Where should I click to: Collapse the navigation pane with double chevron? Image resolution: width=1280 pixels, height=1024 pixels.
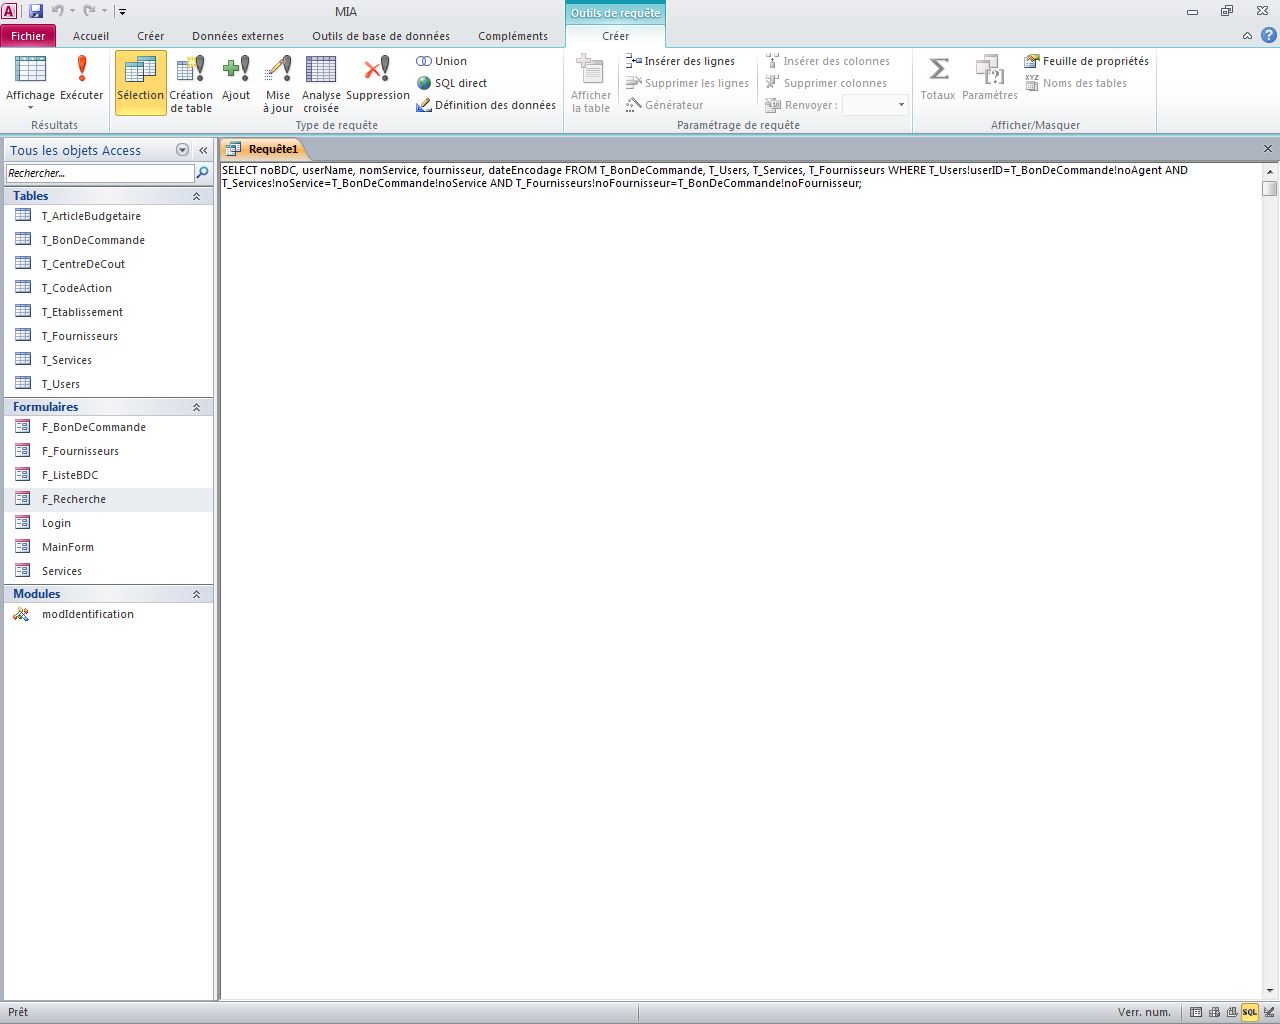point(203,150)
